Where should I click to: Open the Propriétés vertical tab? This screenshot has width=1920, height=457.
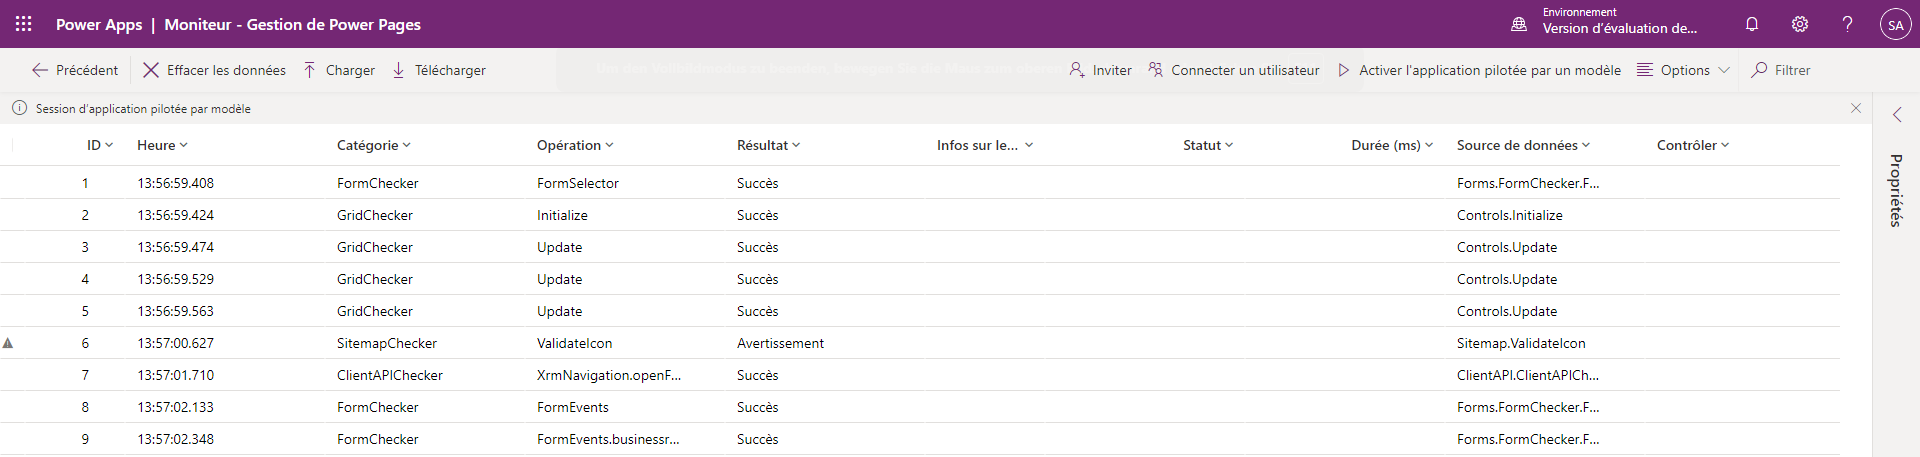(1896, 190)
